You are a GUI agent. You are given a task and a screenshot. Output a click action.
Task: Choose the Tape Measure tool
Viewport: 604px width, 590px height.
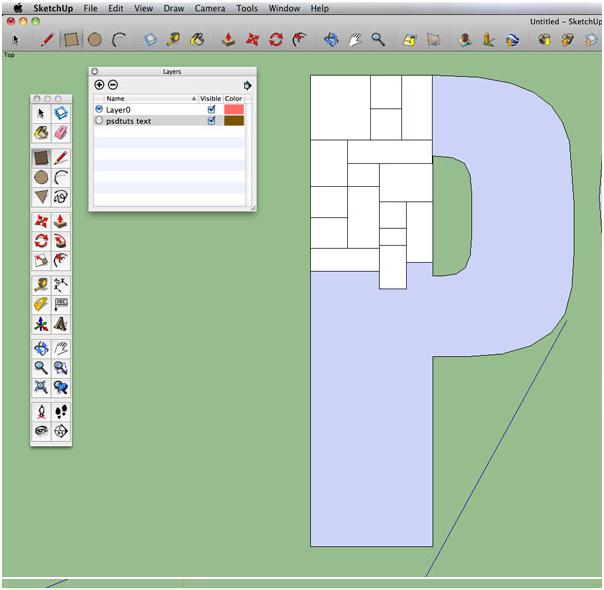click(x=41, y=285)
